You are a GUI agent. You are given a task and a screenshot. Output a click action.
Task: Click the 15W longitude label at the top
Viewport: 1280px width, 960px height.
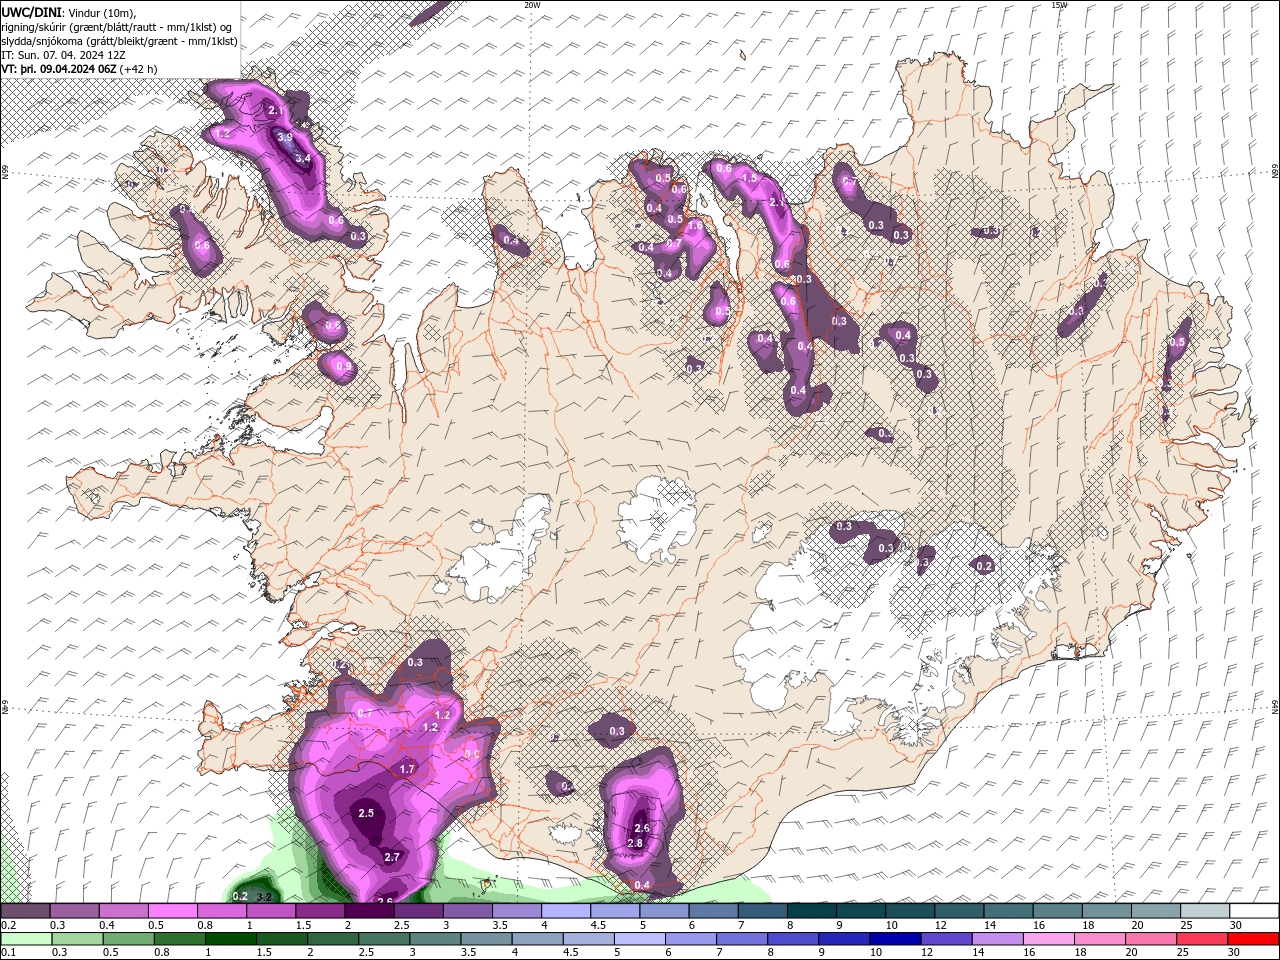1059,5
